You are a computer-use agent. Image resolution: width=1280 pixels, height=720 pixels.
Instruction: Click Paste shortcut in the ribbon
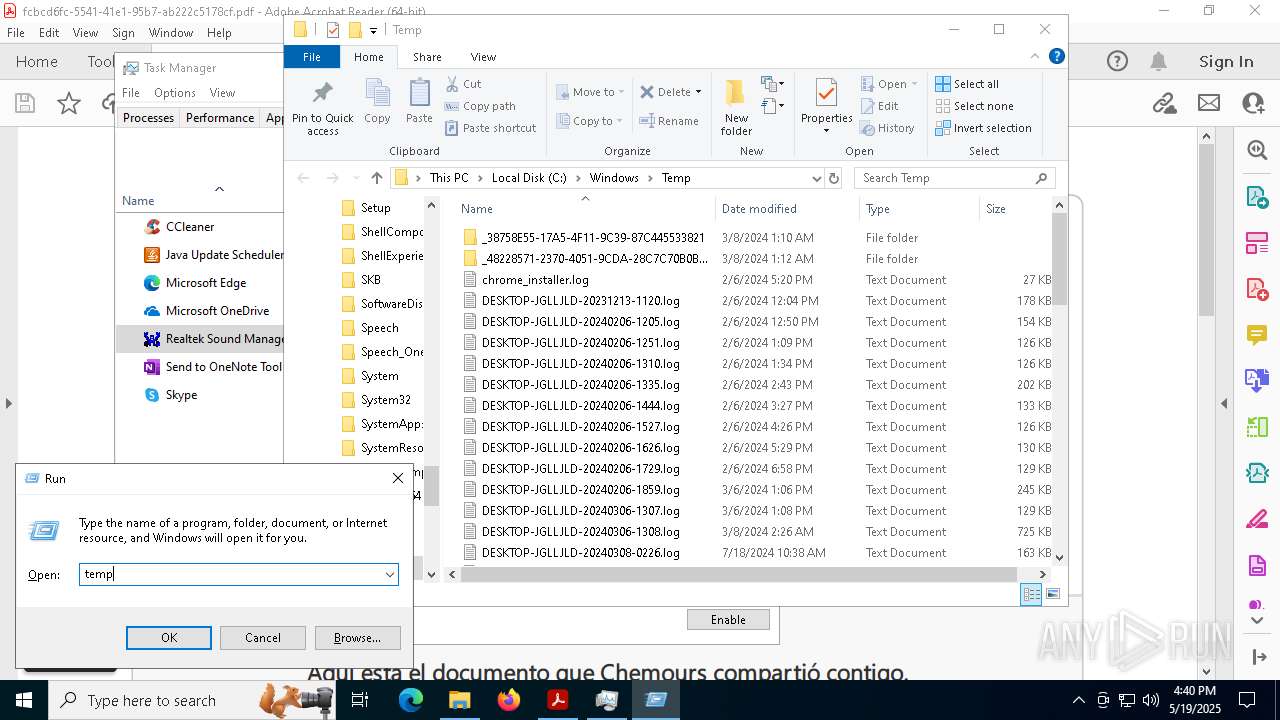tap(490, 128)
